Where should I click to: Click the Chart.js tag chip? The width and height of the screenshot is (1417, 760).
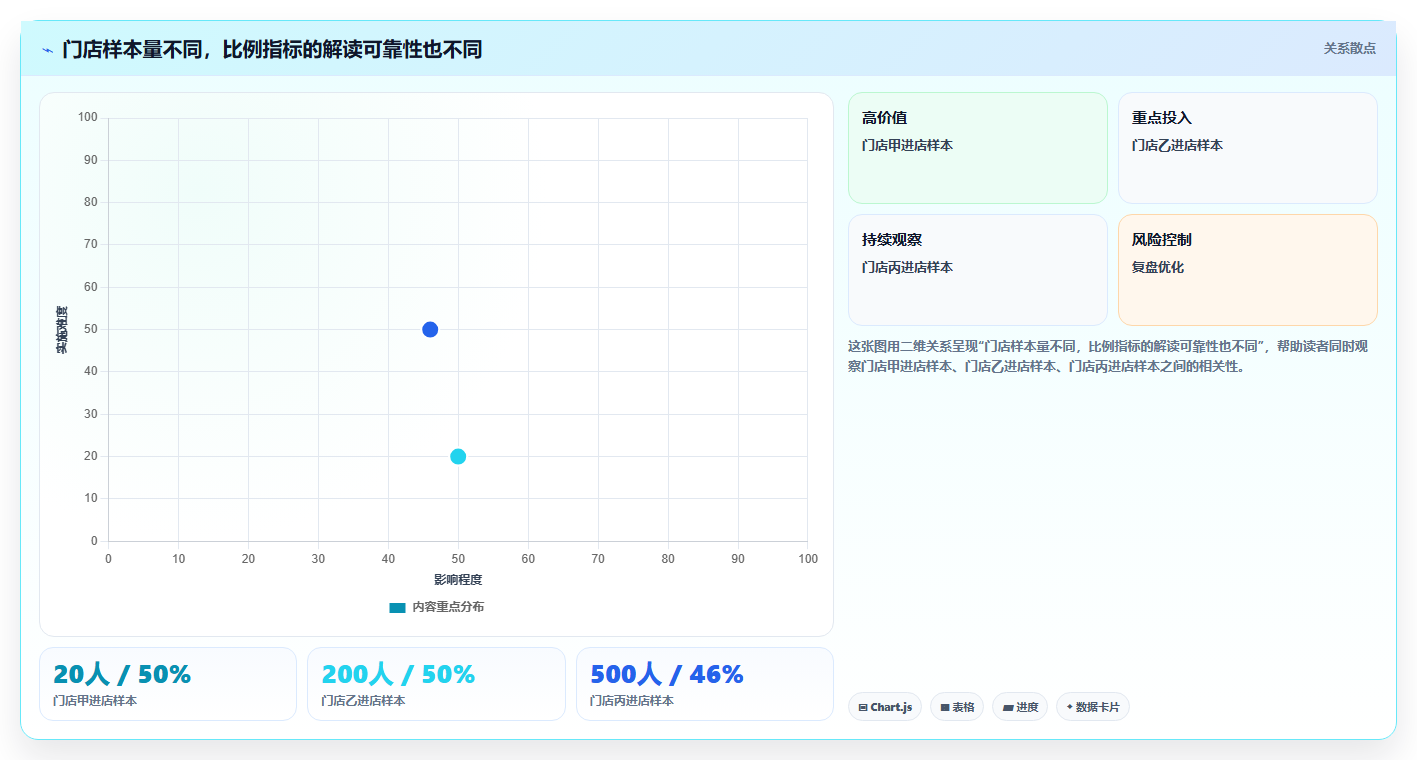(885, 707)
